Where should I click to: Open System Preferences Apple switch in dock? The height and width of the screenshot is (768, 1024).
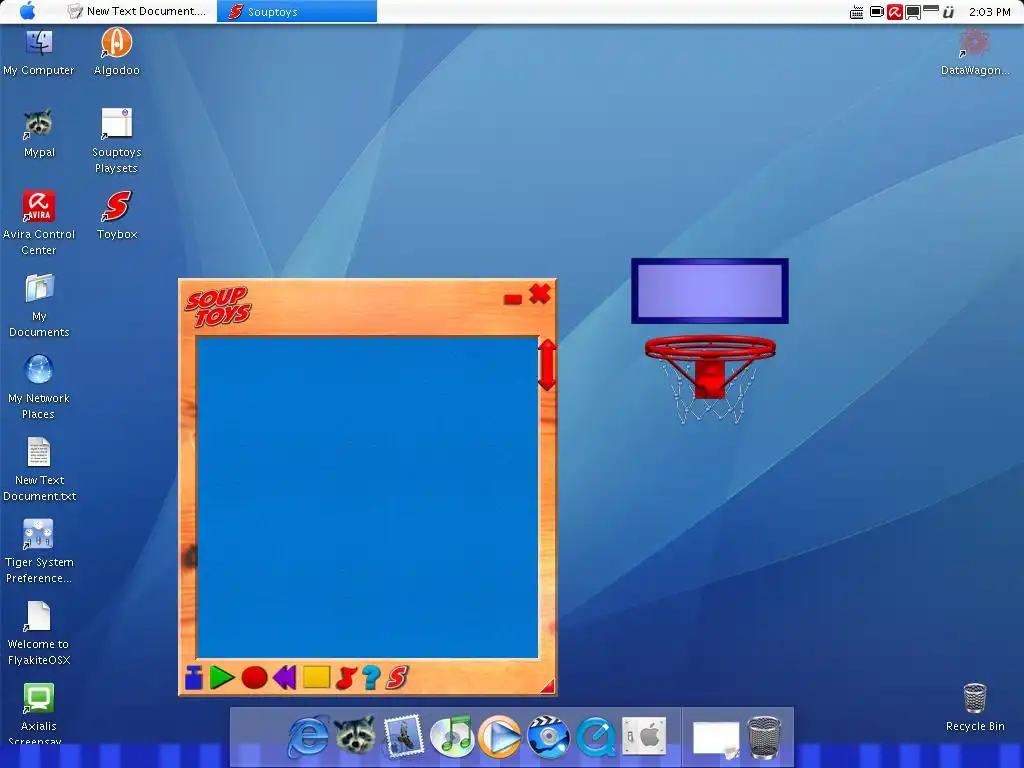tap(644, 737)
